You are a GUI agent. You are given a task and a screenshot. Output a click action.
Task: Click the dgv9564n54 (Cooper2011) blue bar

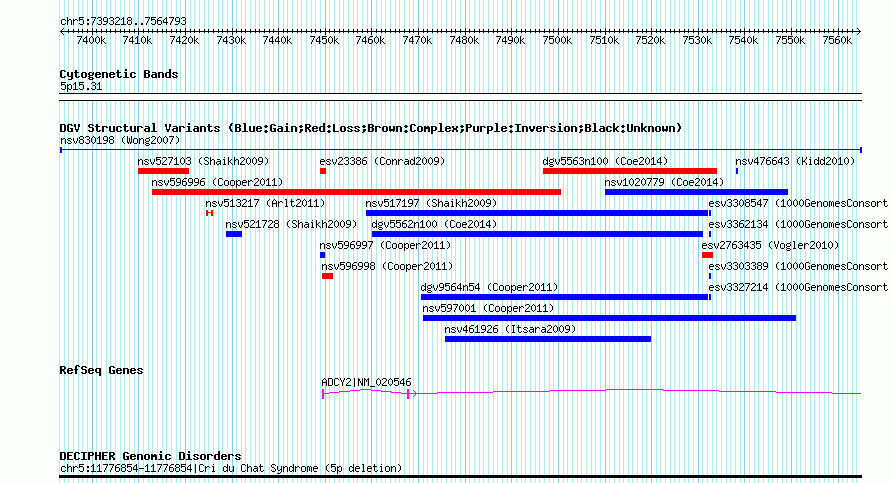pyautogui.click(x=564, y=297)
